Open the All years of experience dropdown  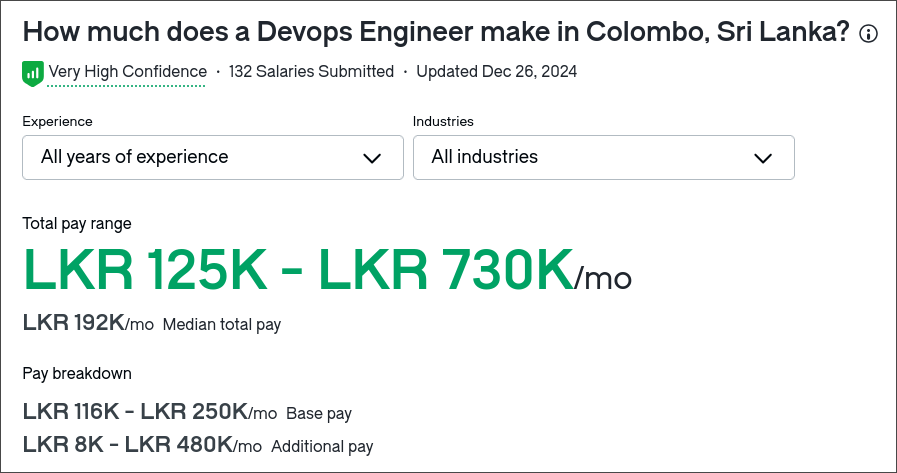pos(213,157)
